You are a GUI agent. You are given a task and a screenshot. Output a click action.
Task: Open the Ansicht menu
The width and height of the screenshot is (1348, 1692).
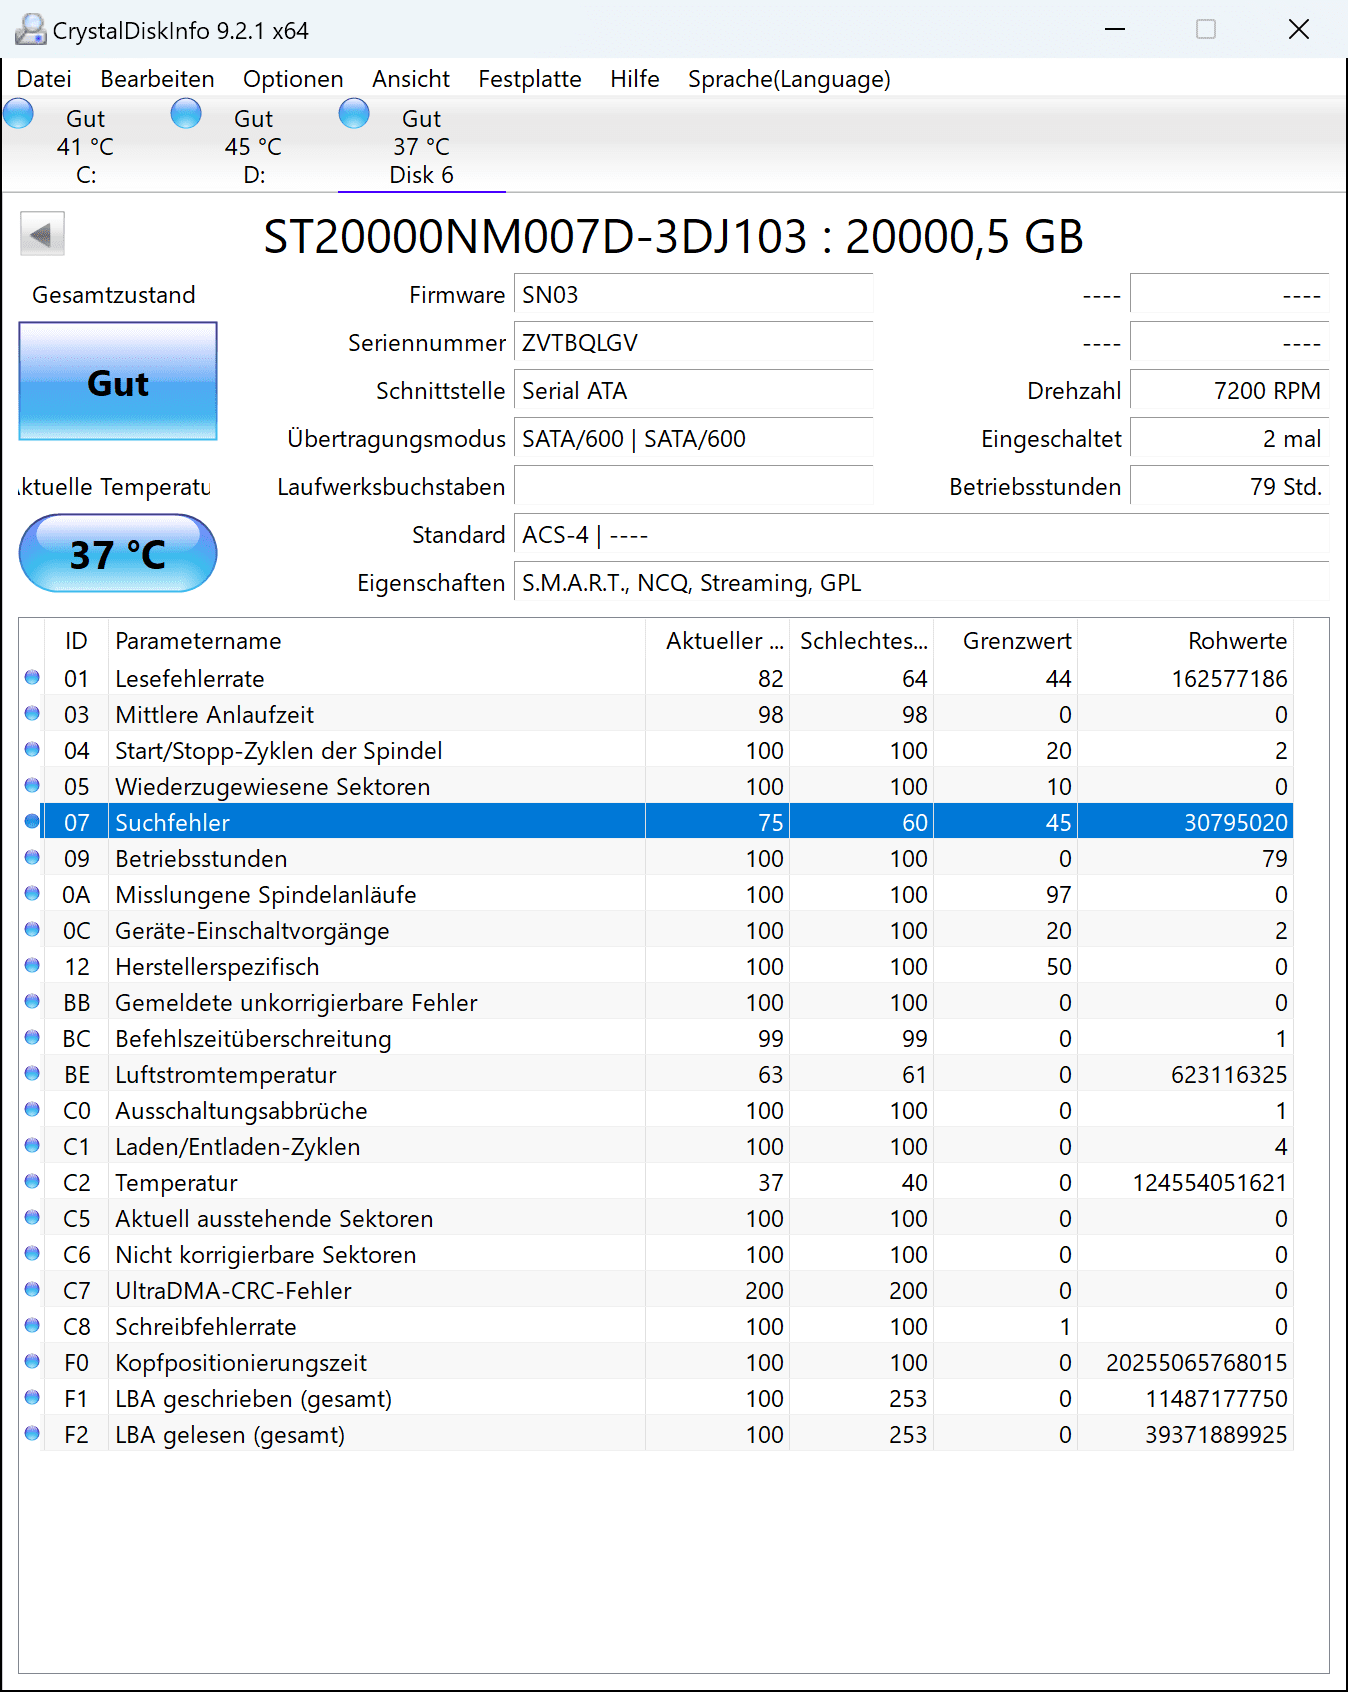point(411,79)
